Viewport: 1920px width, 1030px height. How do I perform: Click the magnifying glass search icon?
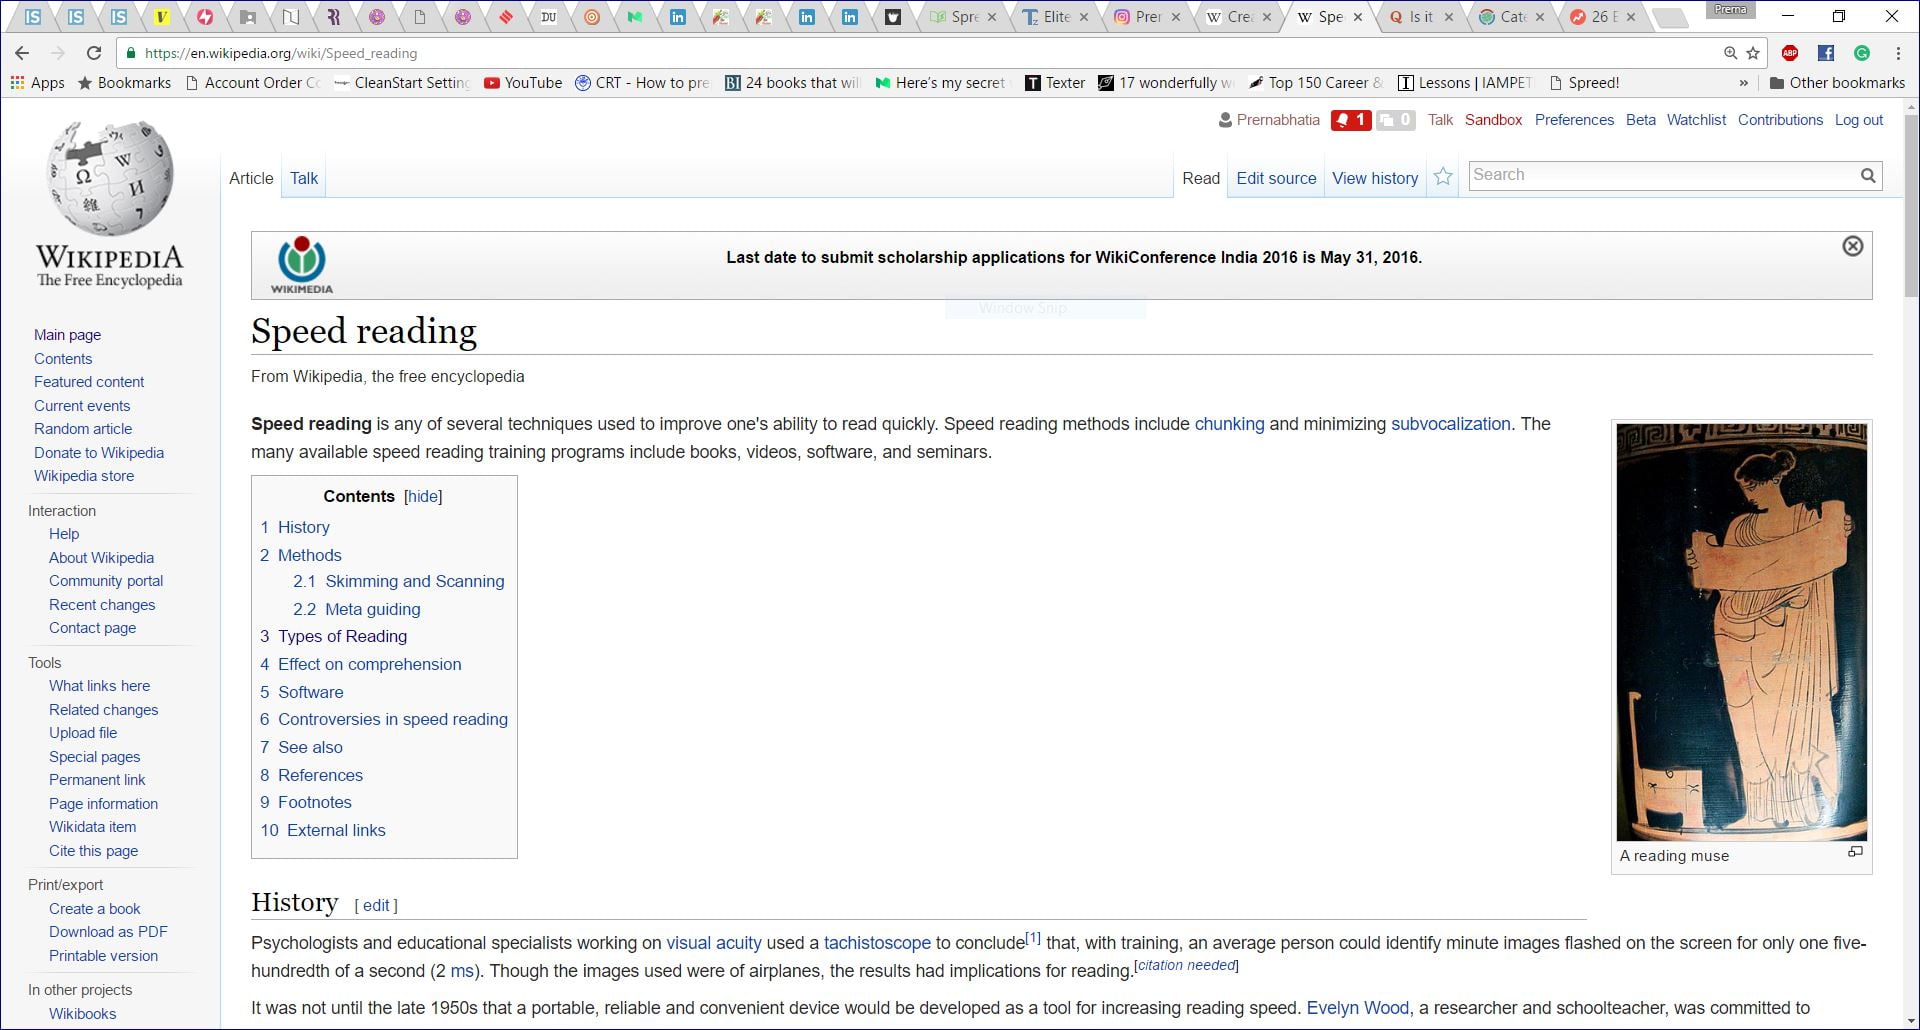point(1867,176)
